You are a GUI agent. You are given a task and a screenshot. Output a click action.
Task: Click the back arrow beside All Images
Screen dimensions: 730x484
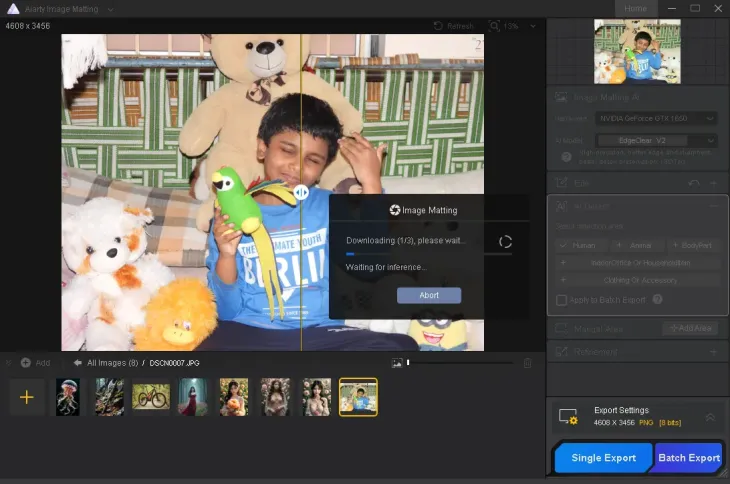(x=77, y=363)
